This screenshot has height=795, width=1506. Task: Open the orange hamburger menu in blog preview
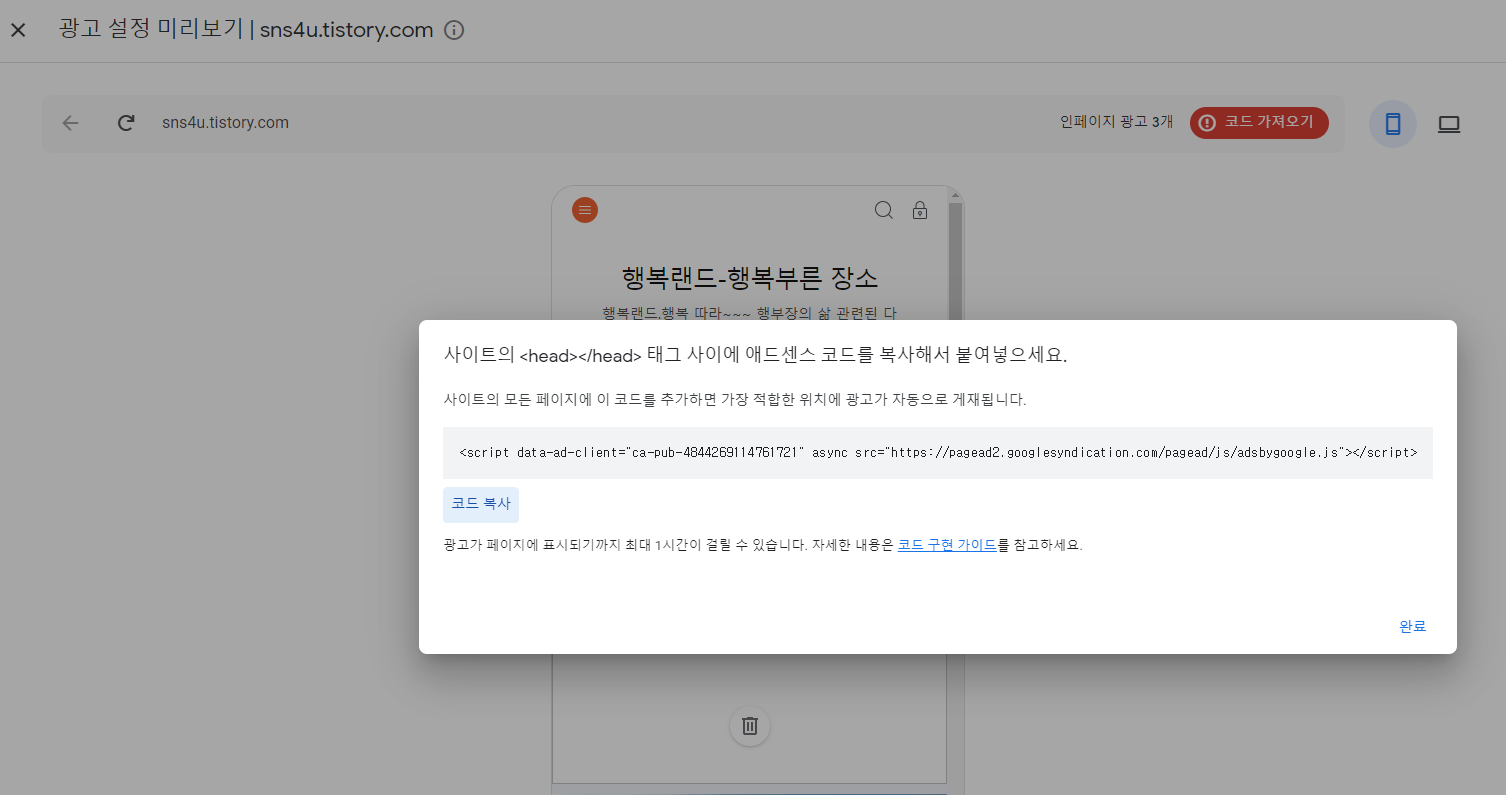[x=585, y=210]
